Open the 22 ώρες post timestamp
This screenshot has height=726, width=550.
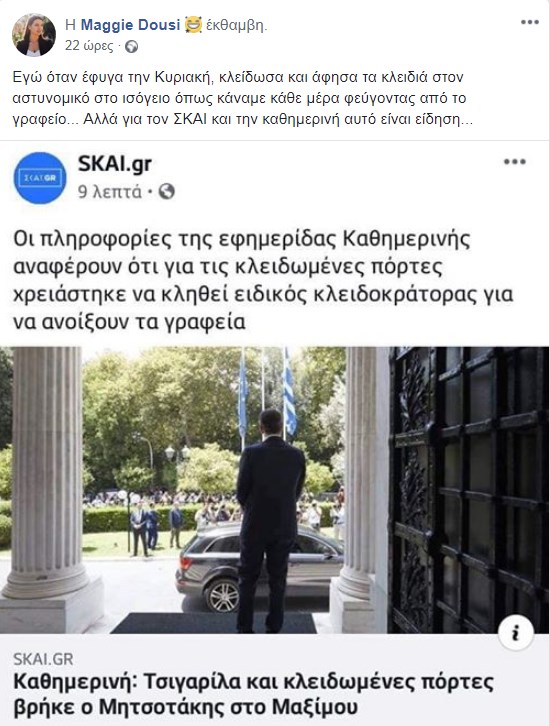[x=89, y=46]
